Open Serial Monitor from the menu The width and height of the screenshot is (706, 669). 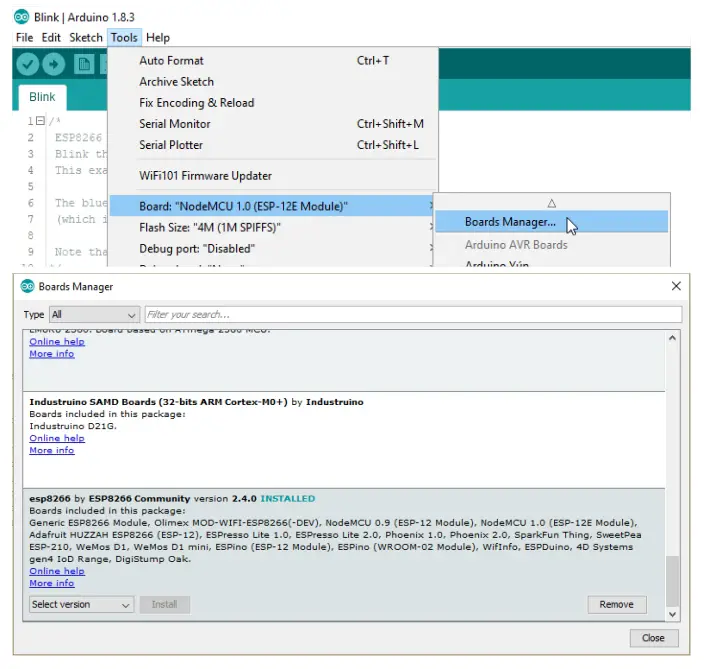point(273,124)
